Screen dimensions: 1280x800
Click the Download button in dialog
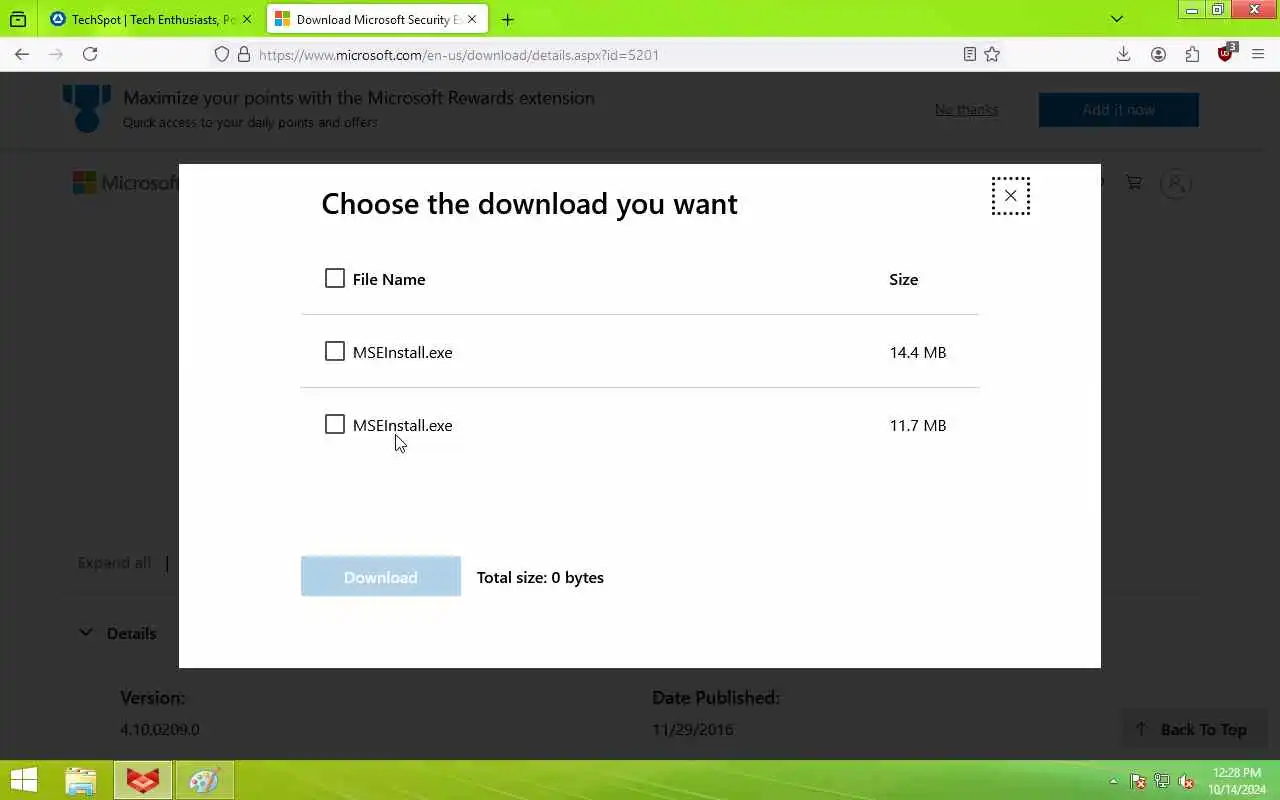coord(381,577)
